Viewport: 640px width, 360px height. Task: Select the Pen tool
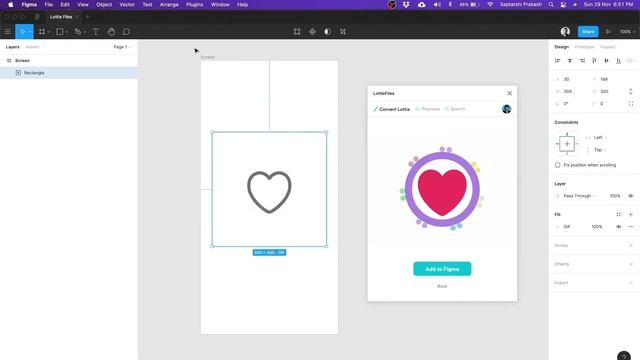(78, 31)
